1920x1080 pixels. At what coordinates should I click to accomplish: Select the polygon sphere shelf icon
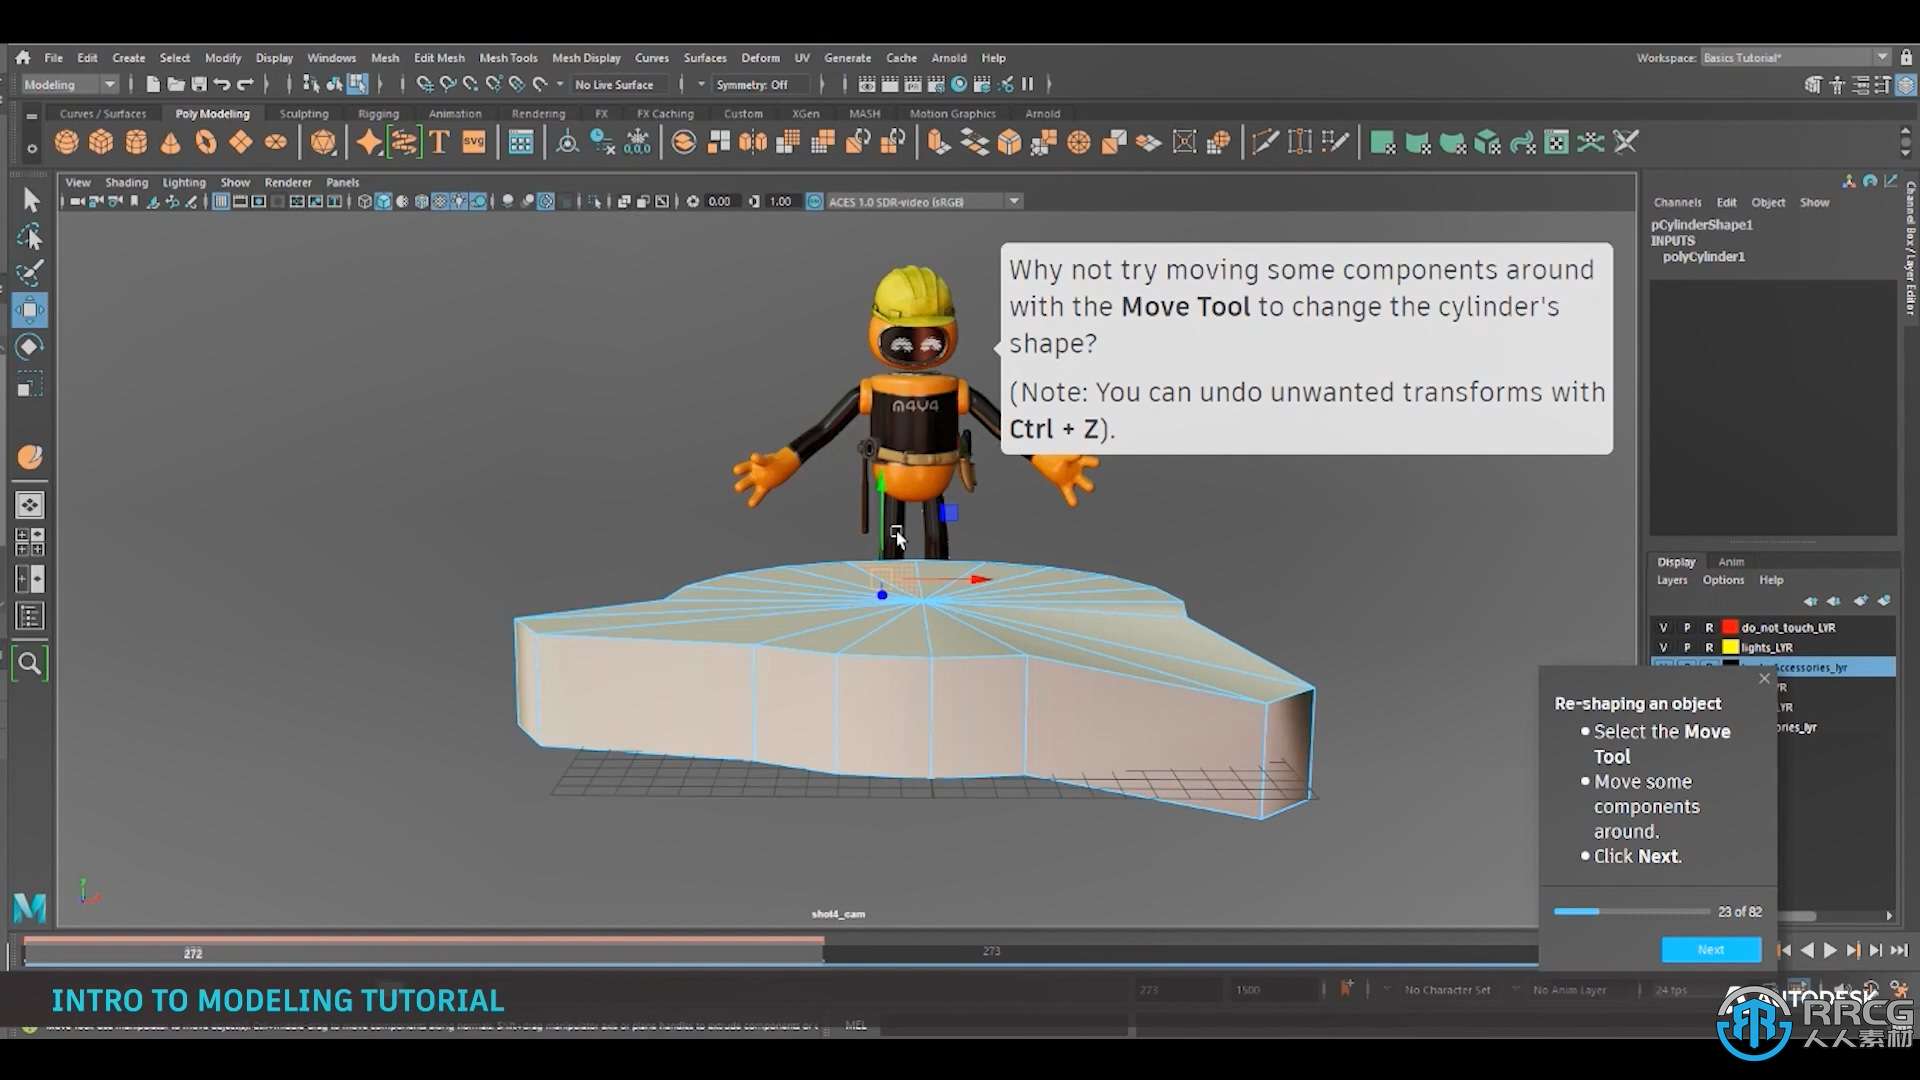[x=66, y=143]
